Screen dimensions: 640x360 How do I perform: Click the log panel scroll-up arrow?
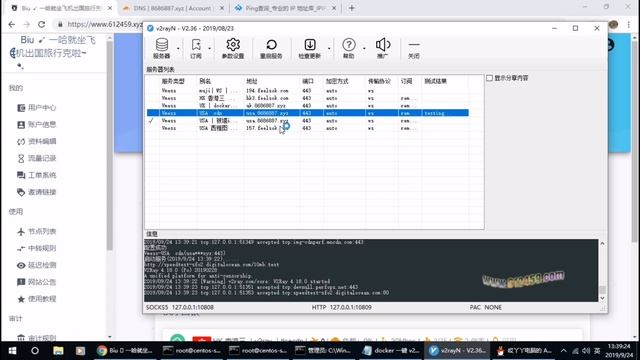coord(602,244)
